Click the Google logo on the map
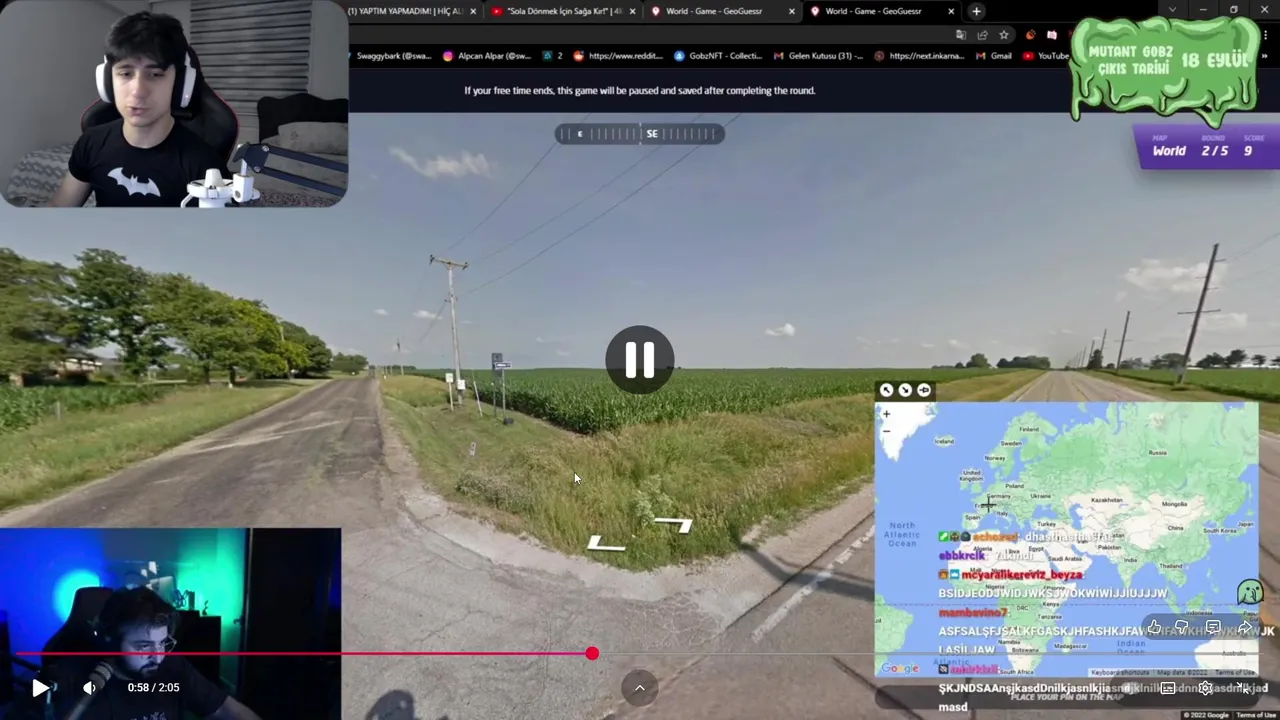 899,668
